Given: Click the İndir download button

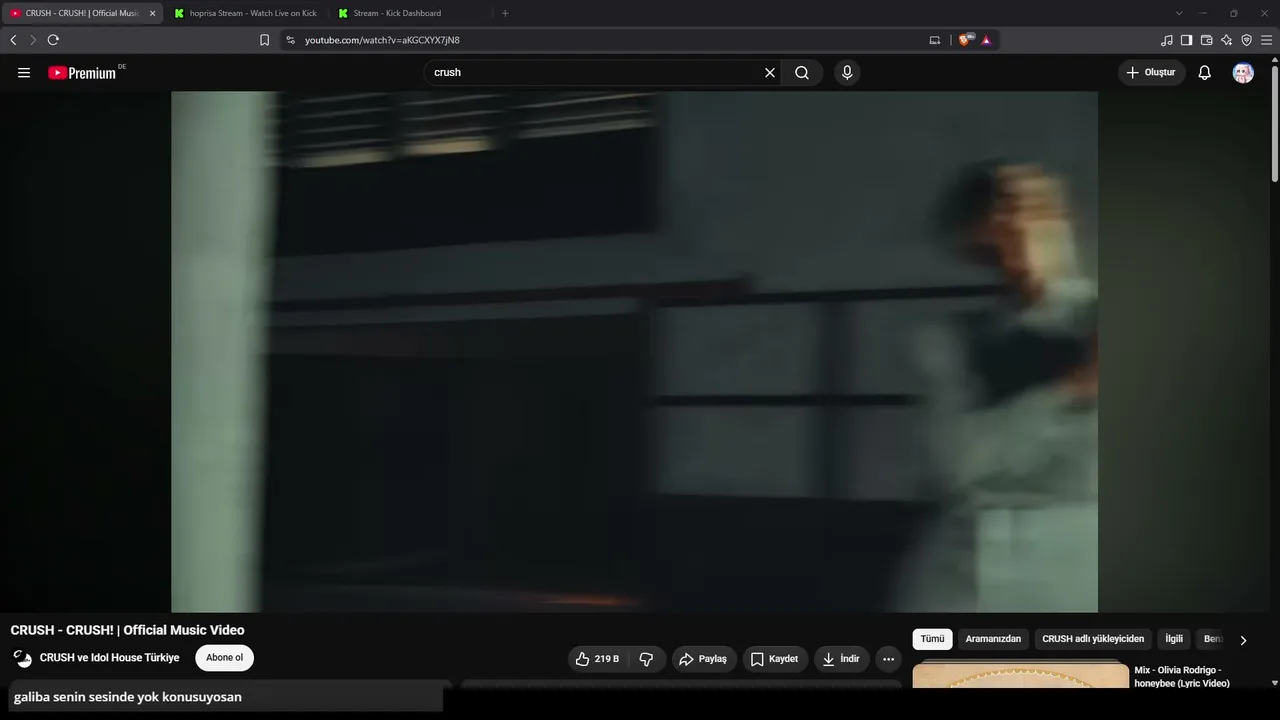Looking at the screenshot, I should [x=840, y=659].
